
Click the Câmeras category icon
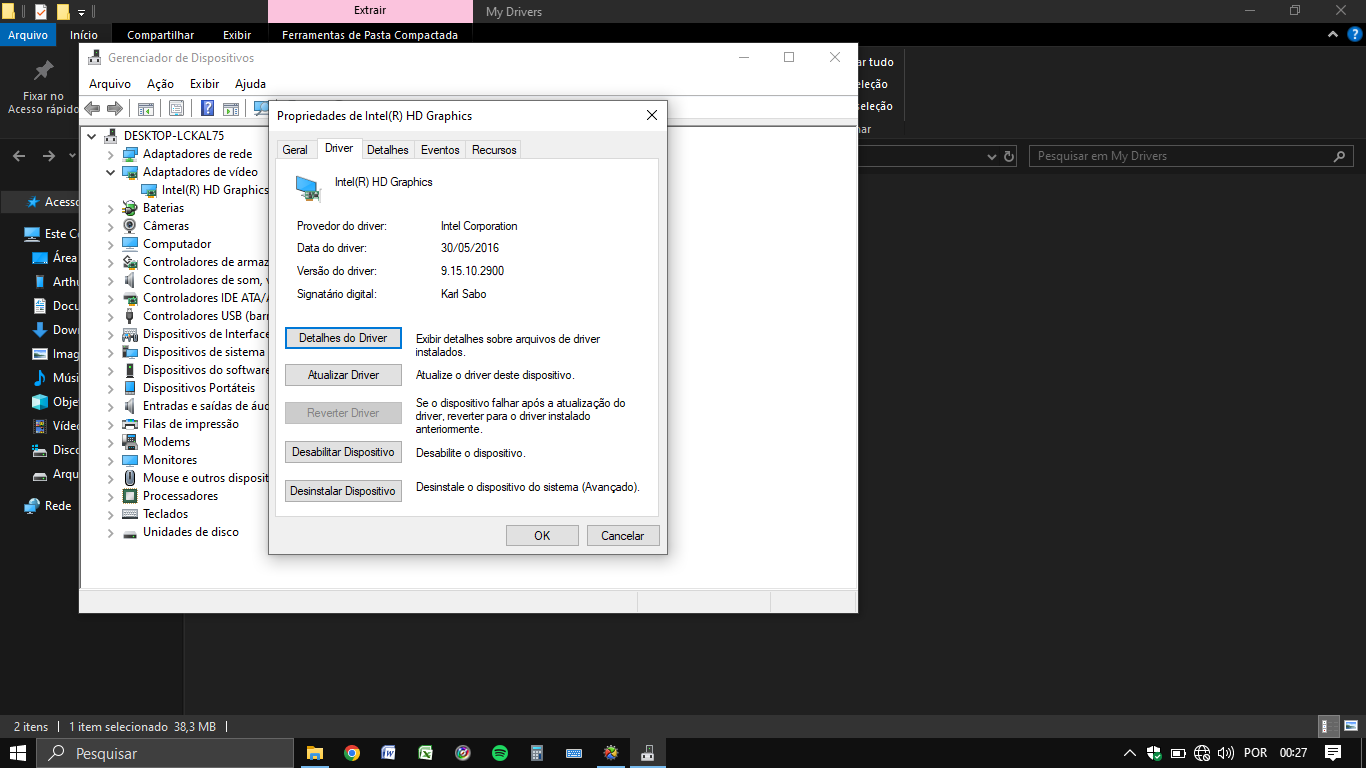(x=130, y=226)
